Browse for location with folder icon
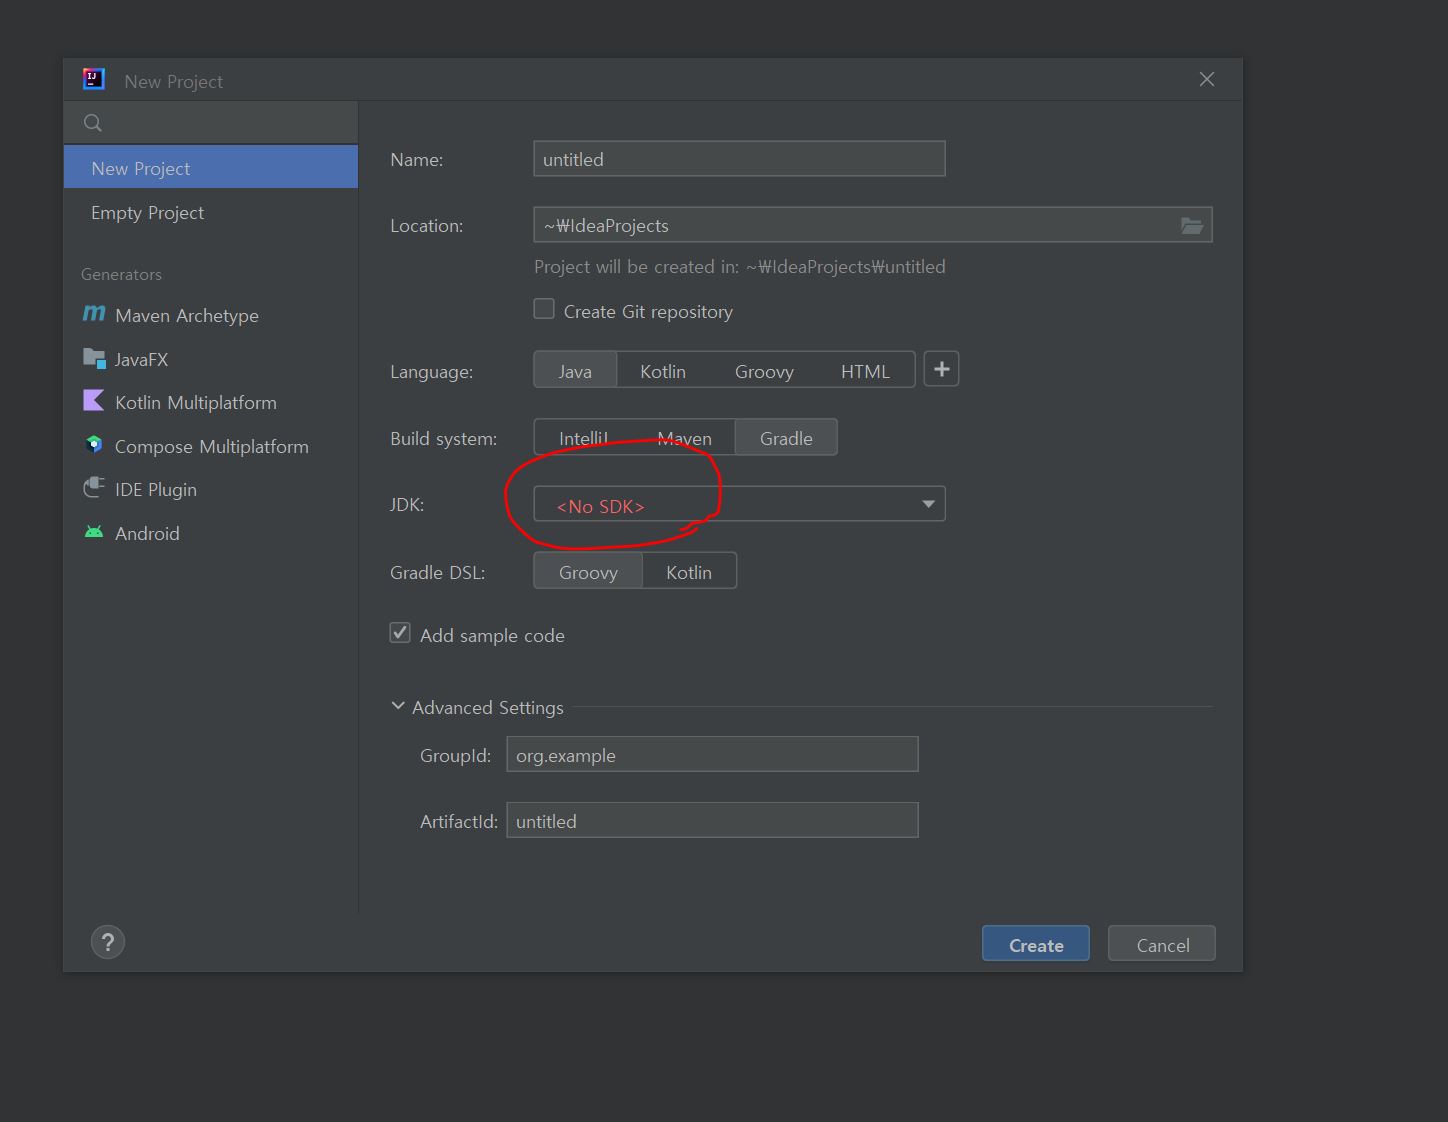 (1192, 226)
